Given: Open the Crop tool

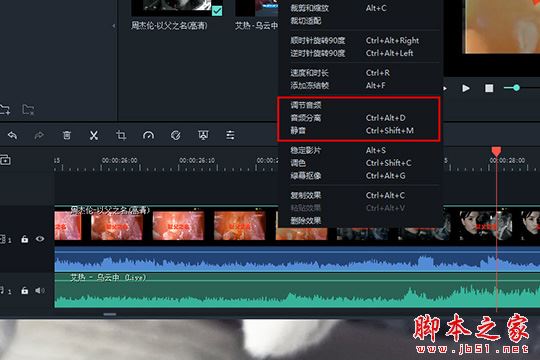Looking at the screenshot, I should pyautogui.click(x=121, y=135).
